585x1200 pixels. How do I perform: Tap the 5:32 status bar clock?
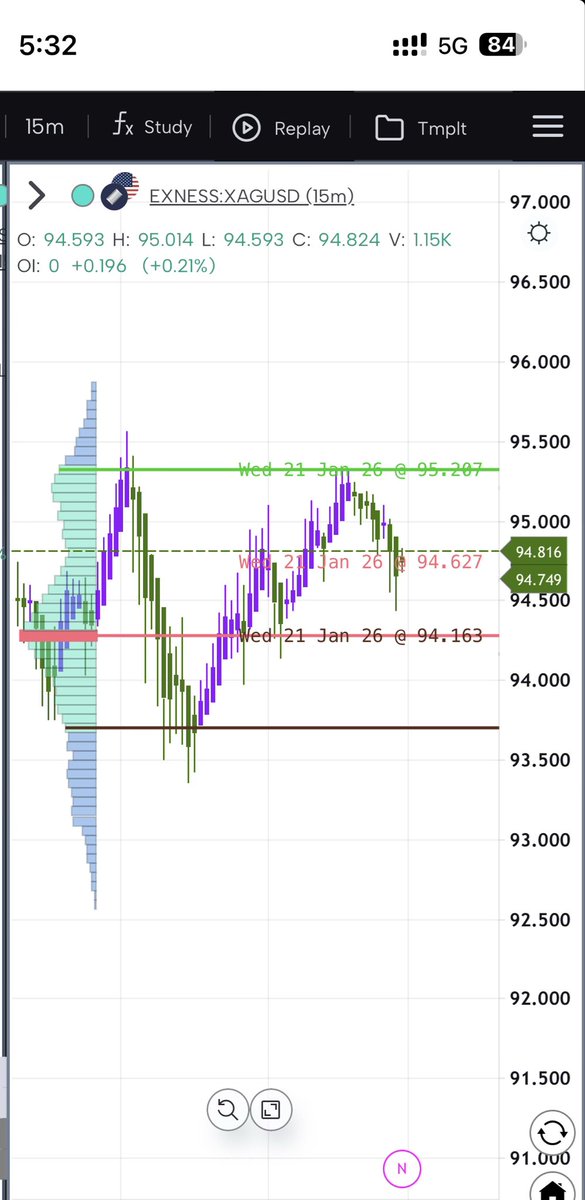click(48, 45)
